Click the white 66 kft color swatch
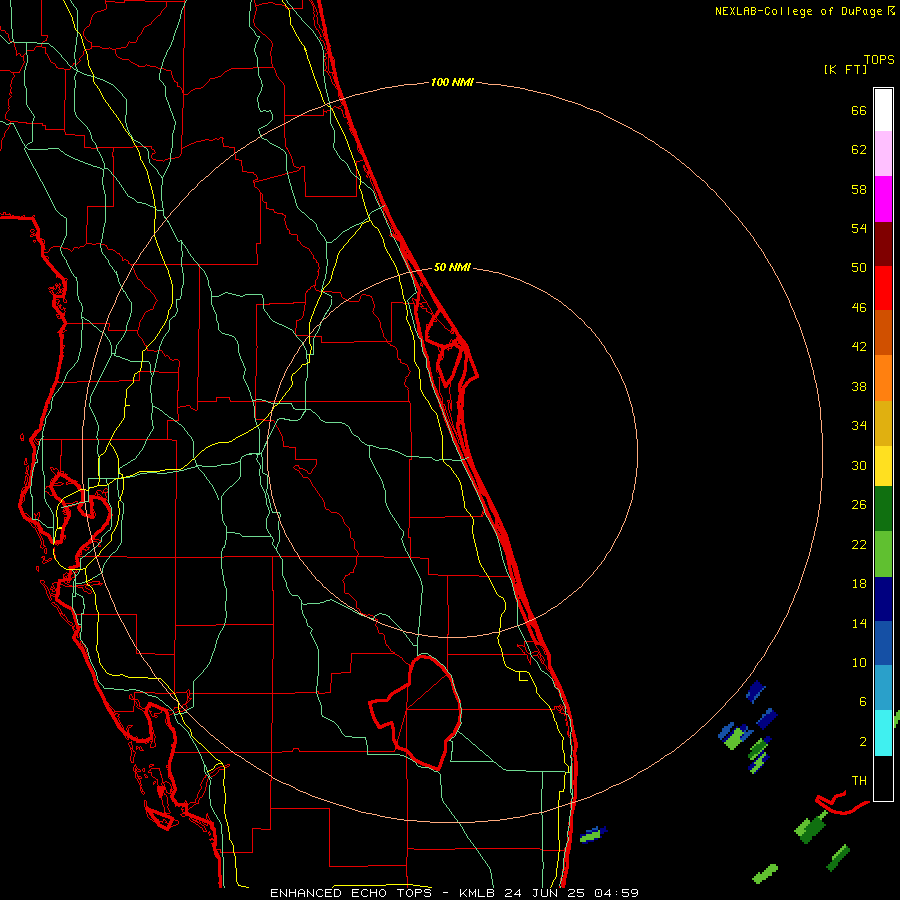Viewport: 900px width, 900px height. 883,110
